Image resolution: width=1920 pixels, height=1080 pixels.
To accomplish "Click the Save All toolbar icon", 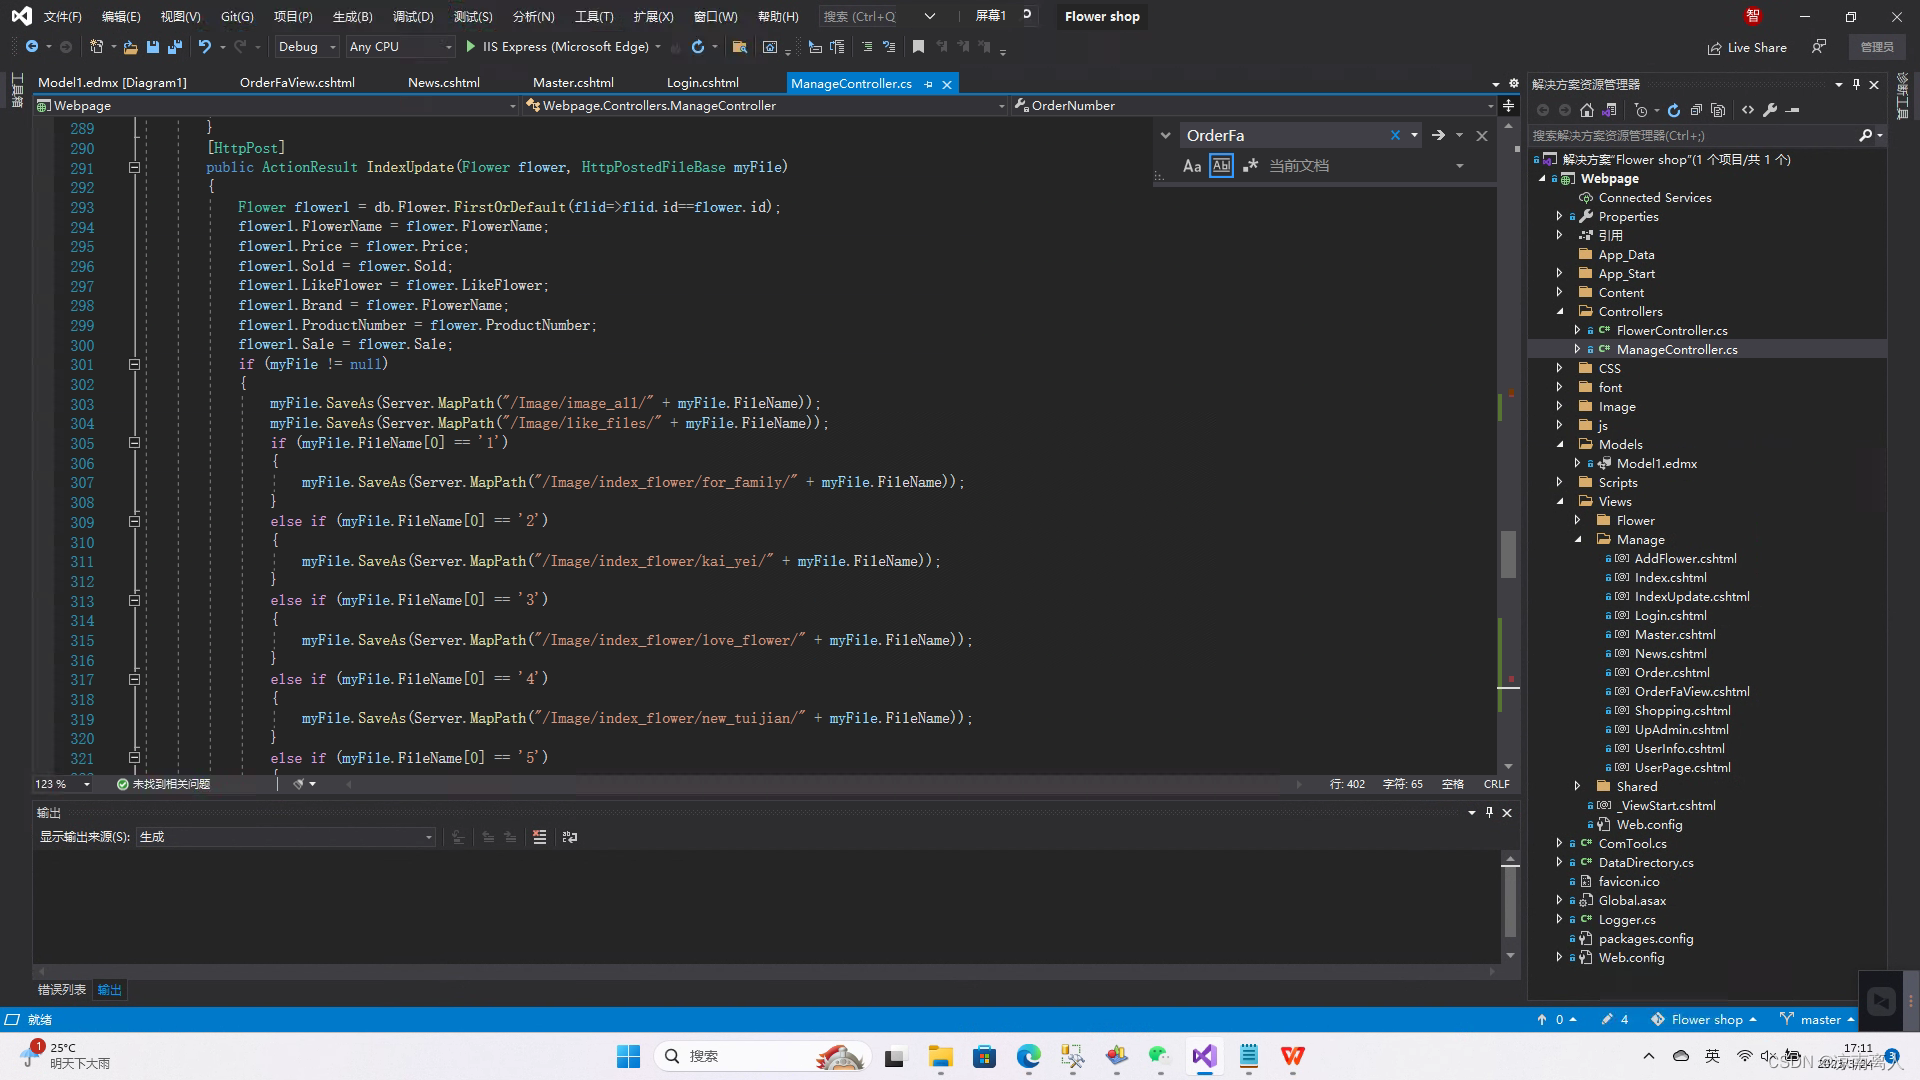I will click(175, 47).
